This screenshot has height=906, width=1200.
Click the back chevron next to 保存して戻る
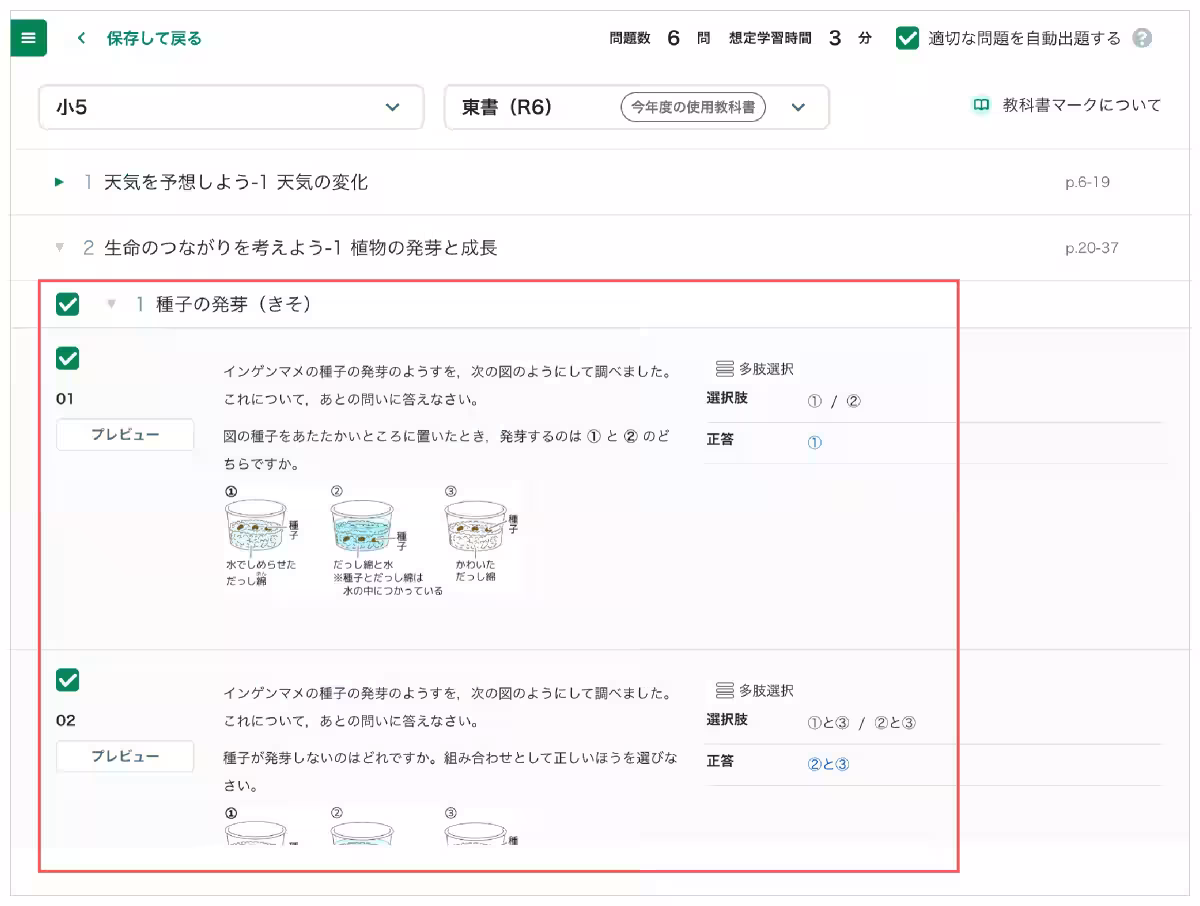(81, 38)
